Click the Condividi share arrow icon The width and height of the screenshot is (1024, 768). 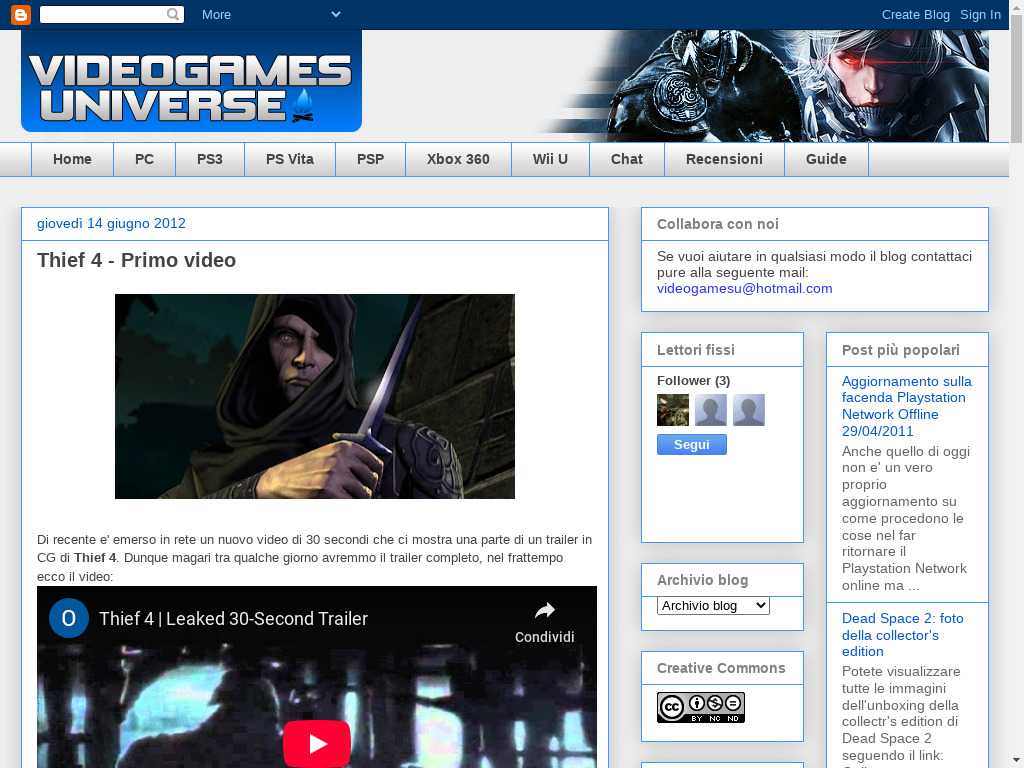545,611
